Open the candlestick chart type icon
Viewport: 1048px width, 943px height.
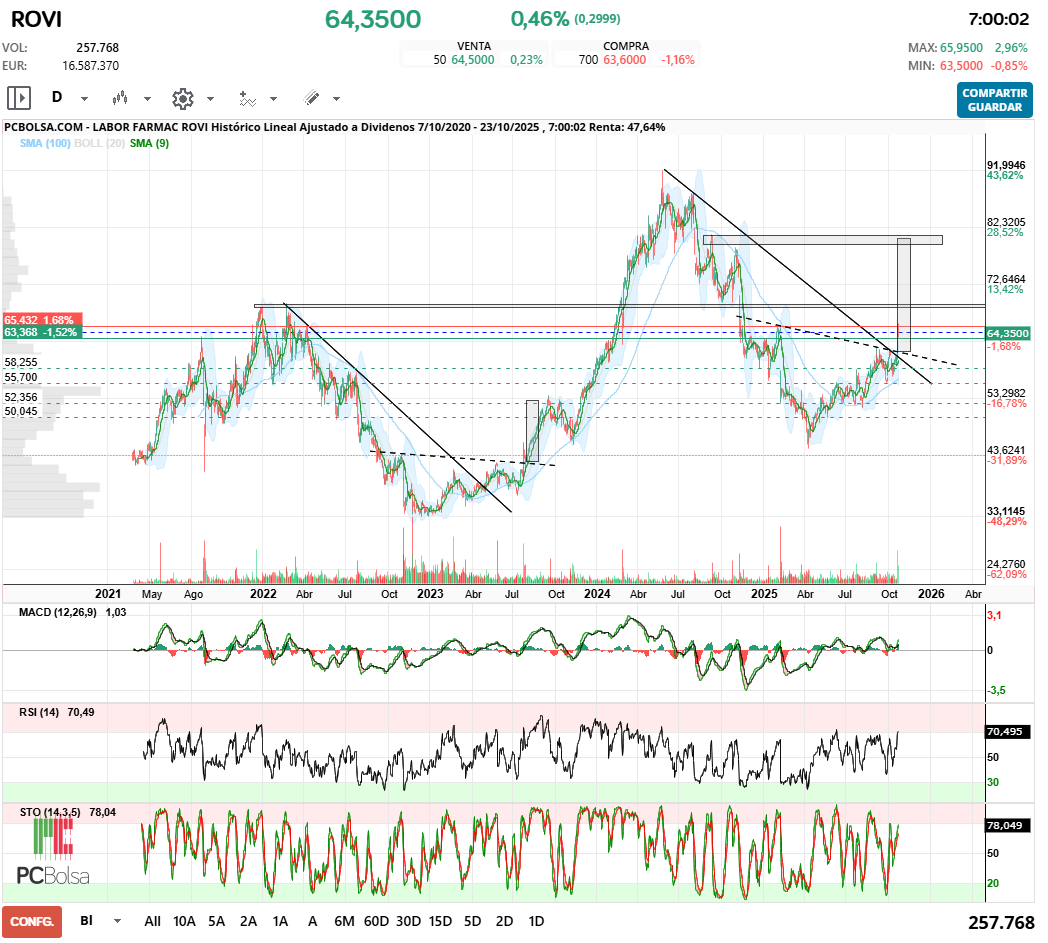(x=121, y=98)
